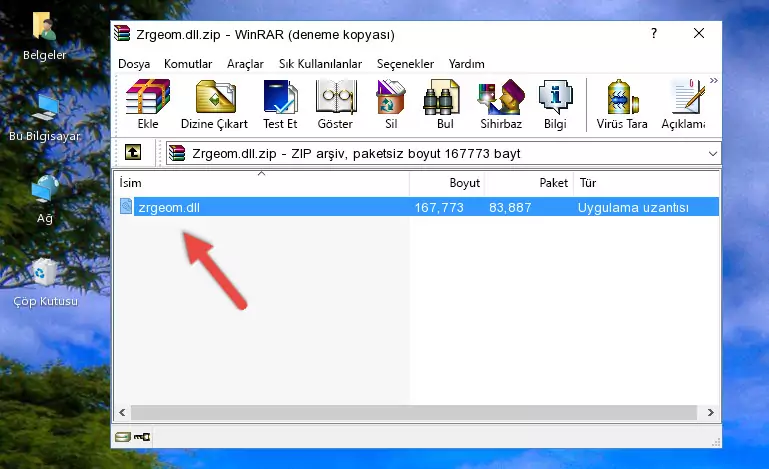This screenshot has height=469, width=769.
Task: Open the Dosya menu
Action: click(x=134, y=64)
